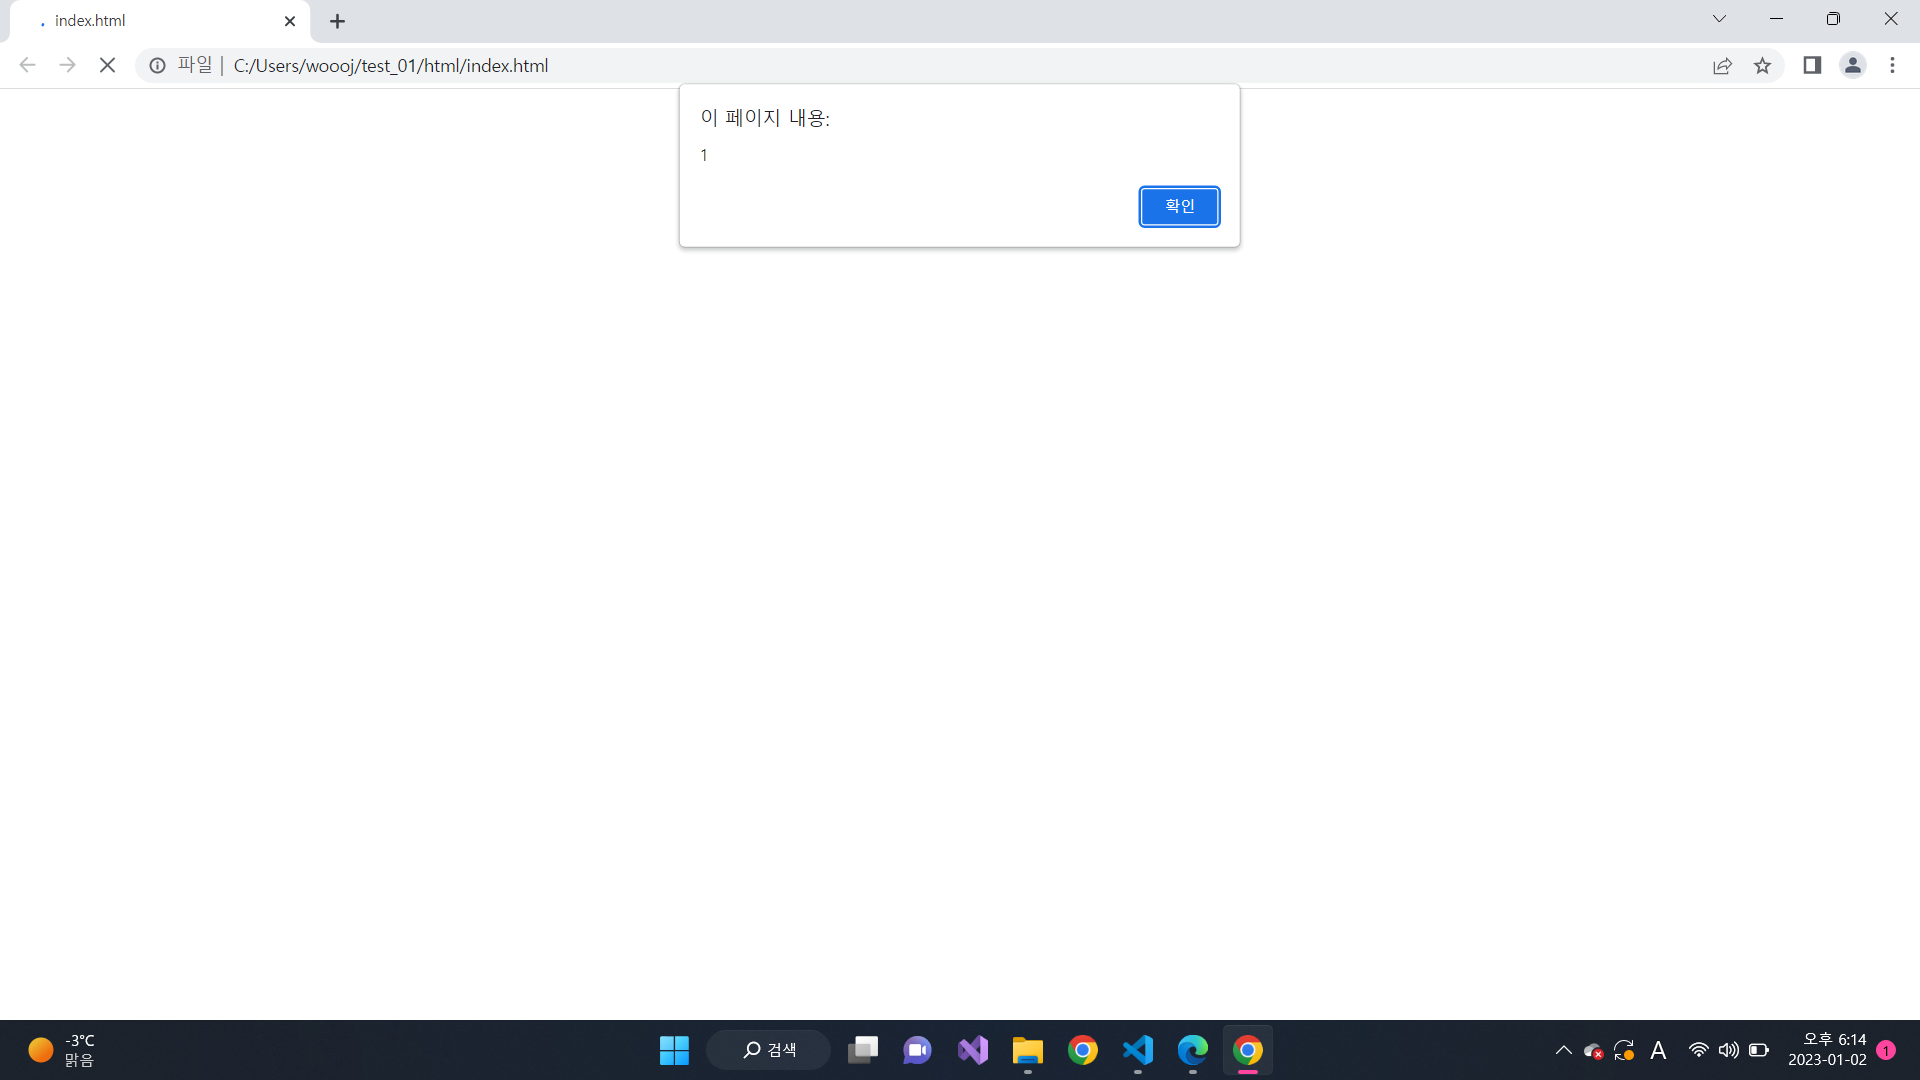1920x1080 pixels.
Task: Show hidden system tray icons
Action: point(1563,1050)
